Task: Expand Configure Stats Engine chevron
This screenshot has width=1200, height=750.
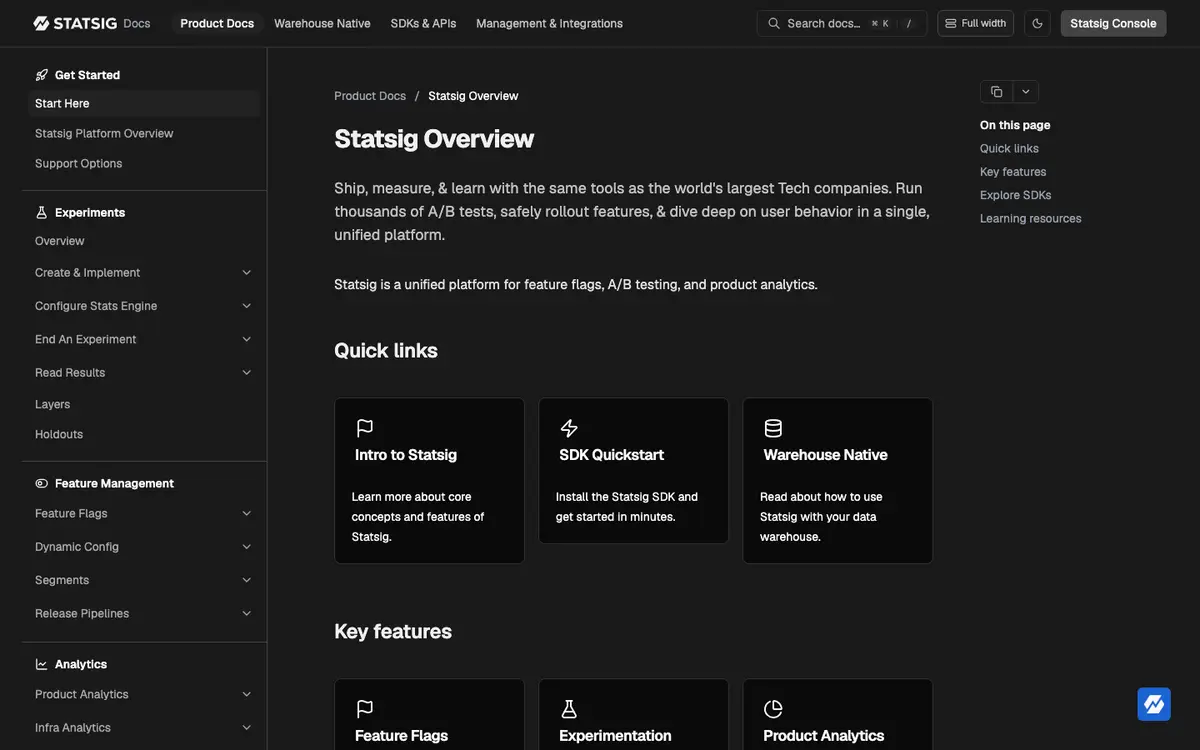Action: click(247, 306)
